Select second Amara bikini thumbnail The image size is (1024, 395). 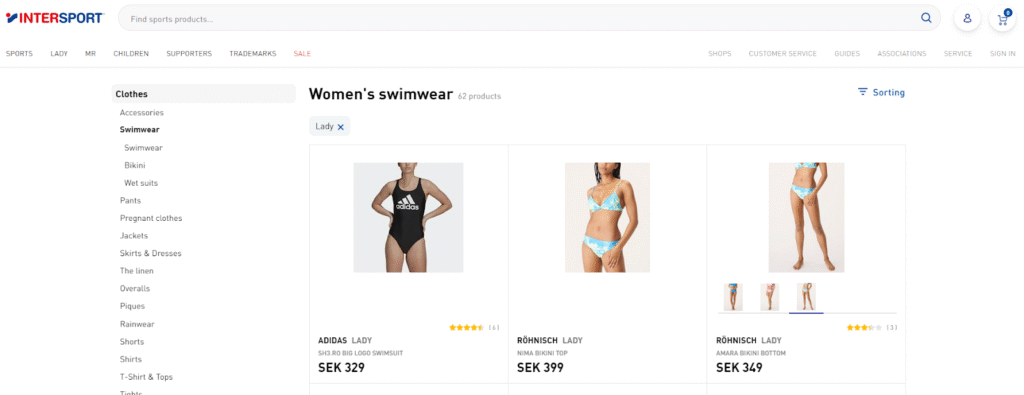coord(769,296)
